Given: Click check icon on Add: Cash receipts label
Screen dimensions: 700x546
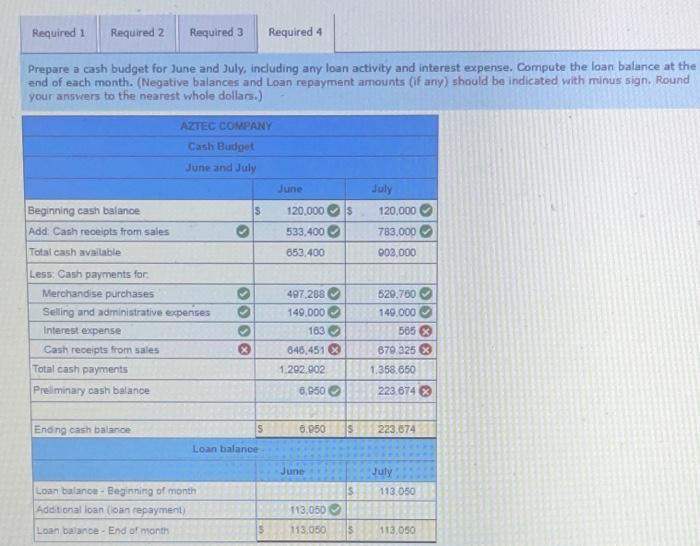Looking at the screenshot, I should (242, 231).
